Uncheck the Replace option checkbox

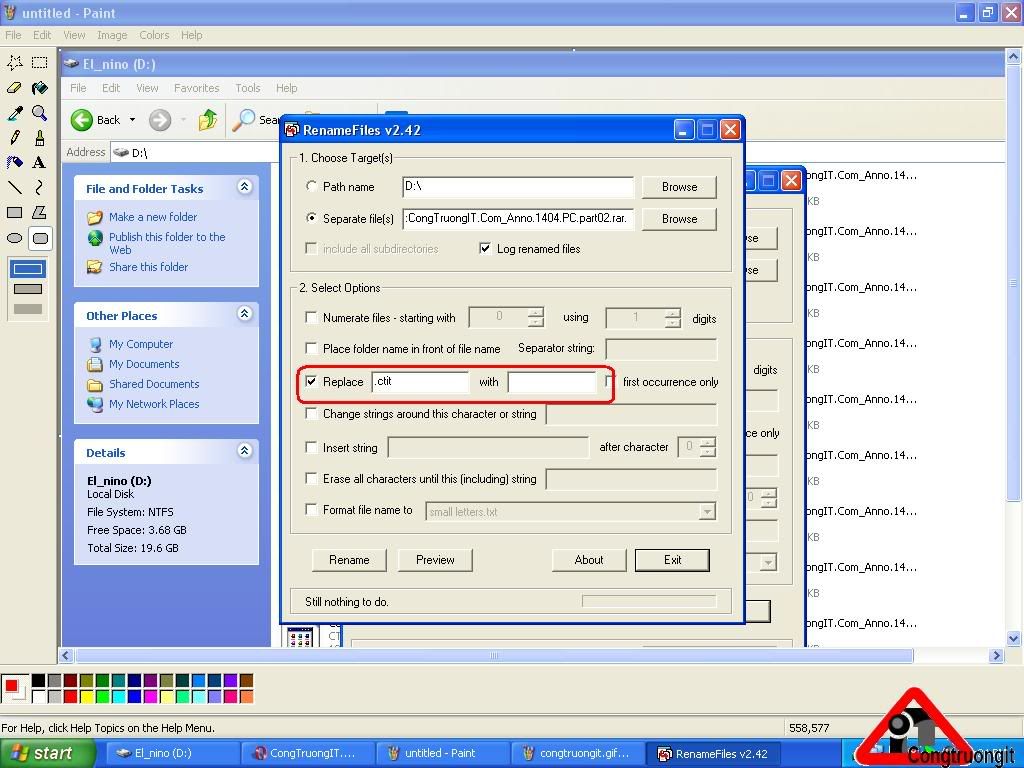(x=311, y=381)
